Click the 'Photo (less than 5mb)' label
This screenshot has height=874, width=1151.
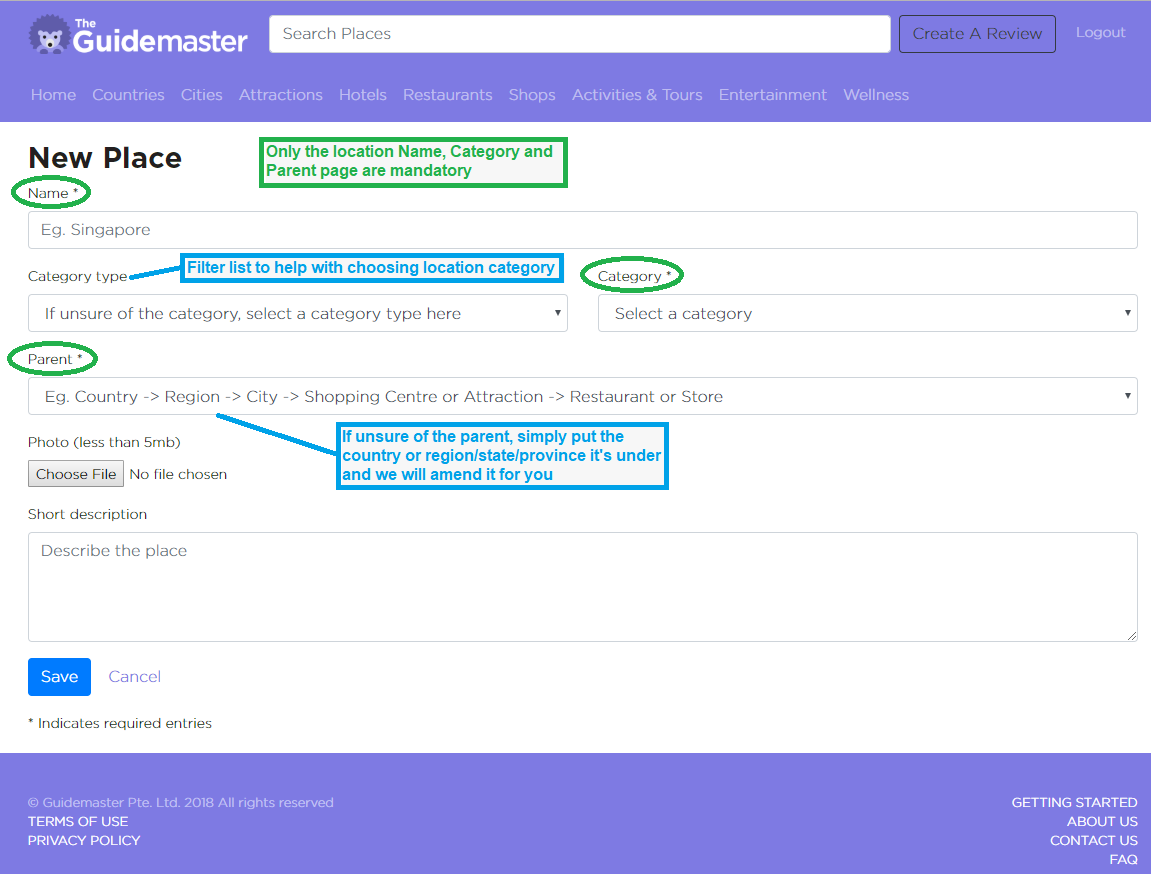(104, 442)
